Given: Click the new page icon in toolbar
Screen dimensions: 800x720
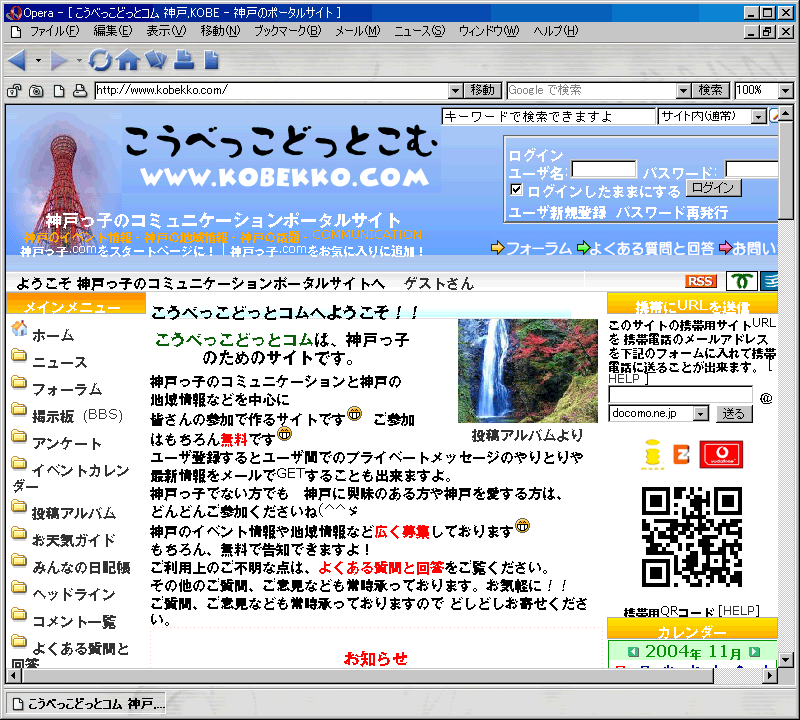Looking at the screenshot, I should 211,60.
